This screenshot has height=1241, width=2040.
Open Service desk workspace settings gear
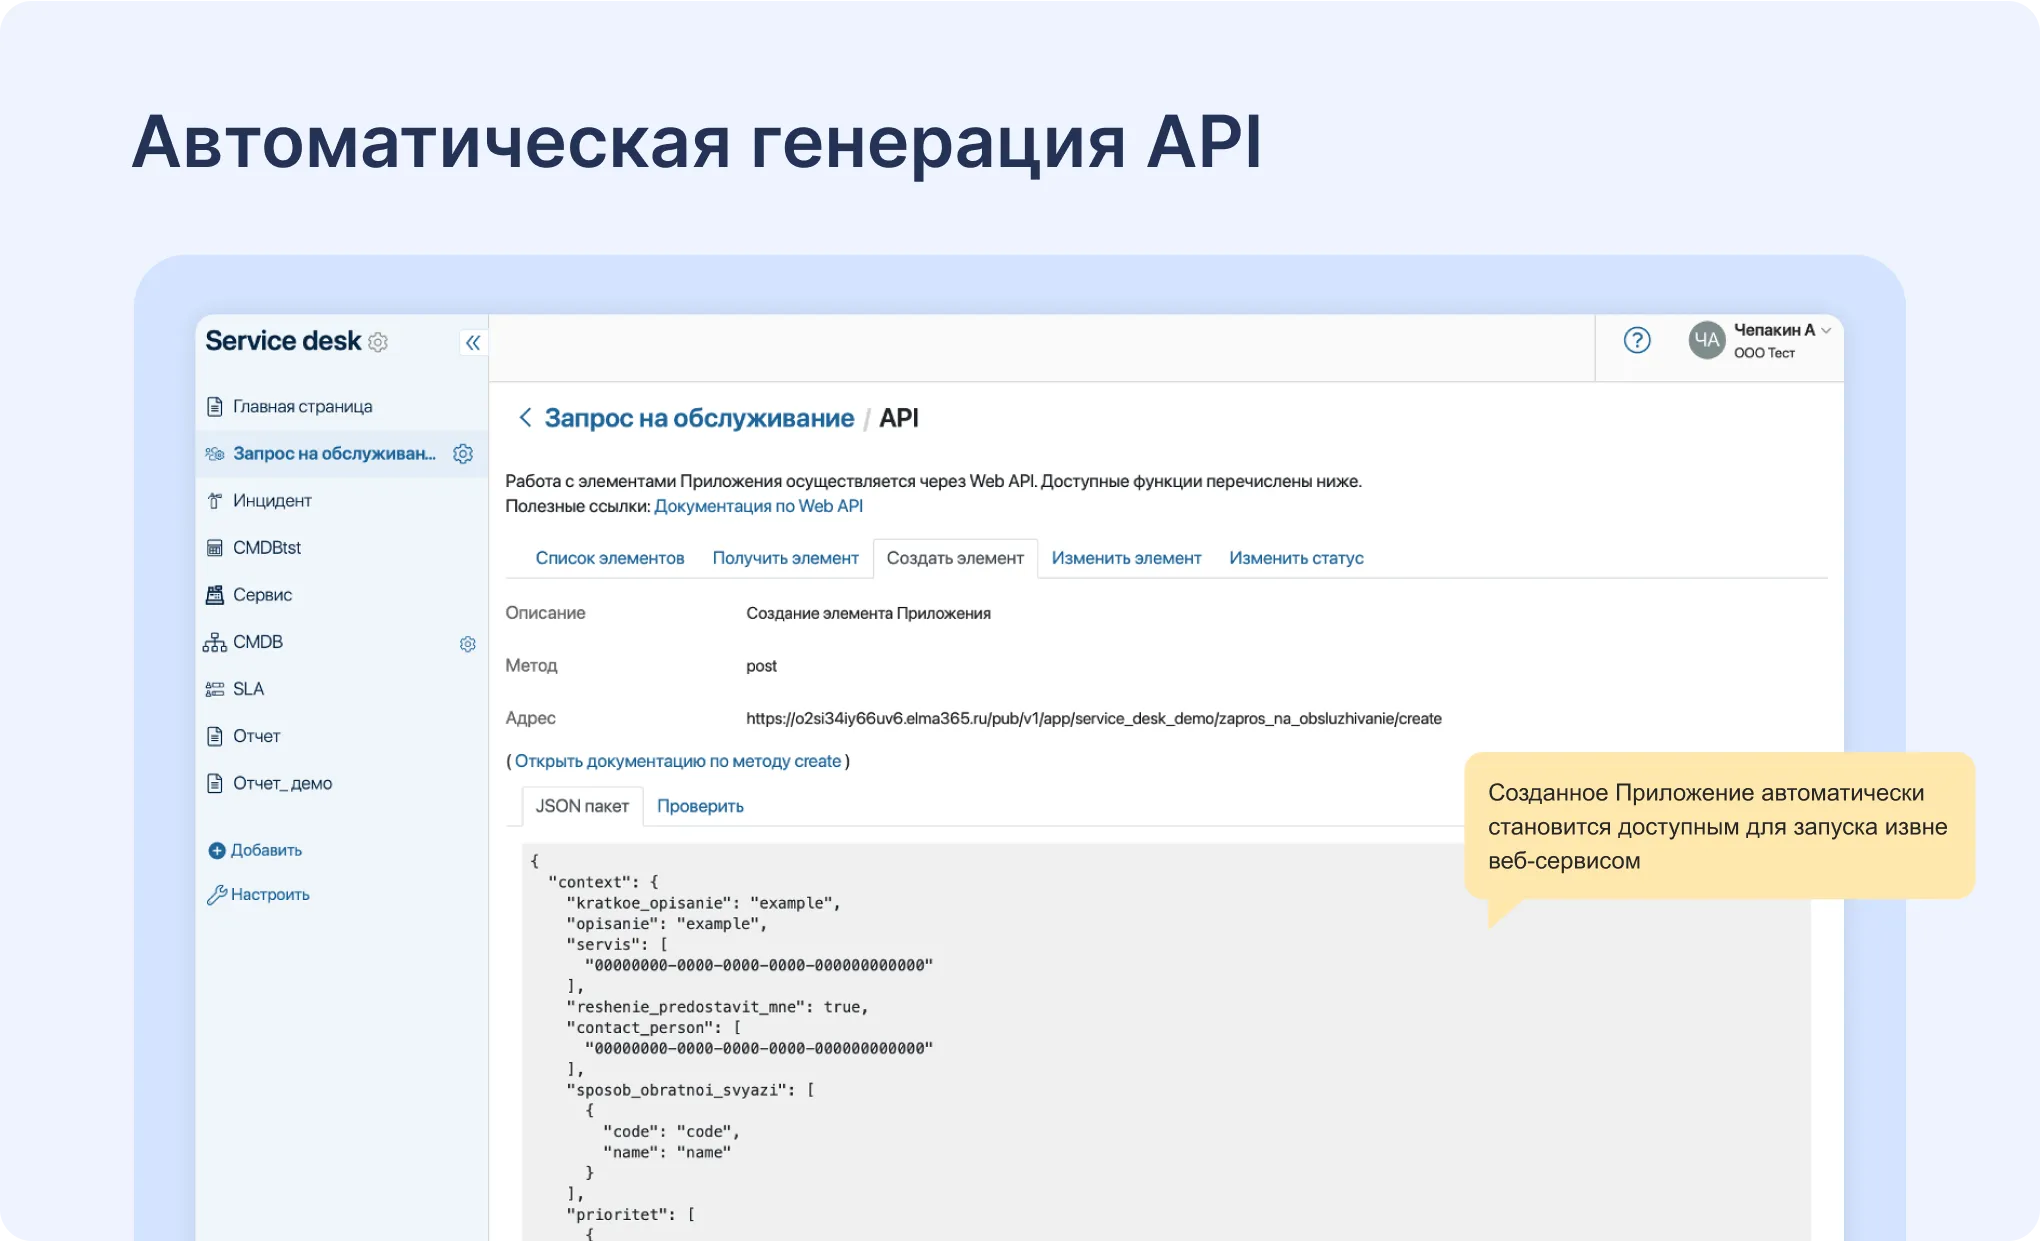point(377,342)
